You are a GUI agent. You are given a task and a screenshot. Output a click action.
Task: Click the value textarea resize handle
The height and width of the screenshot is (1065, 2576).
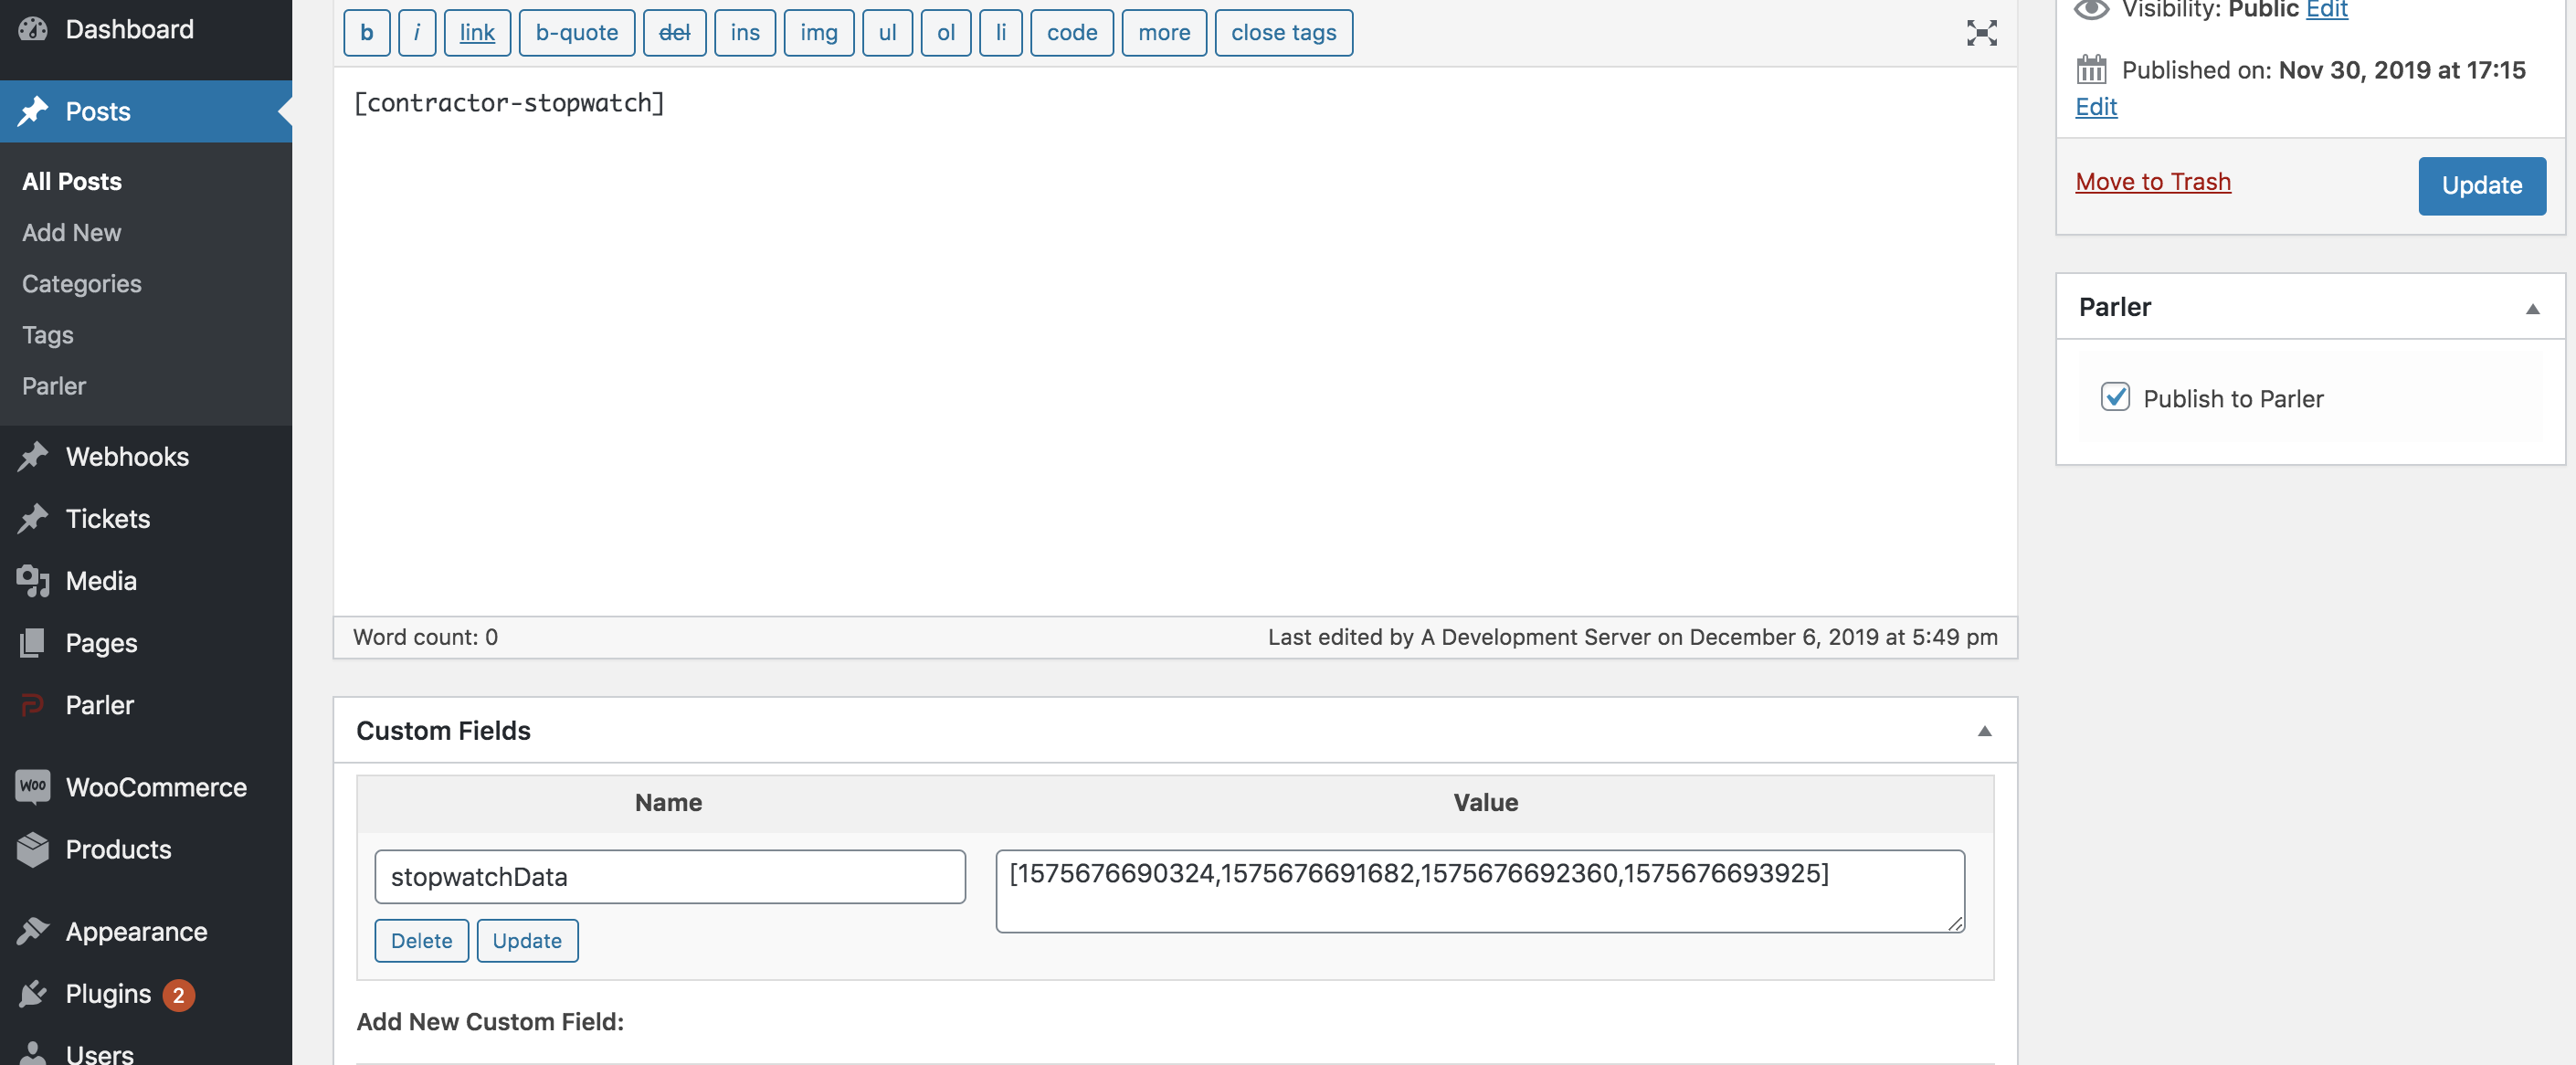1954,923
